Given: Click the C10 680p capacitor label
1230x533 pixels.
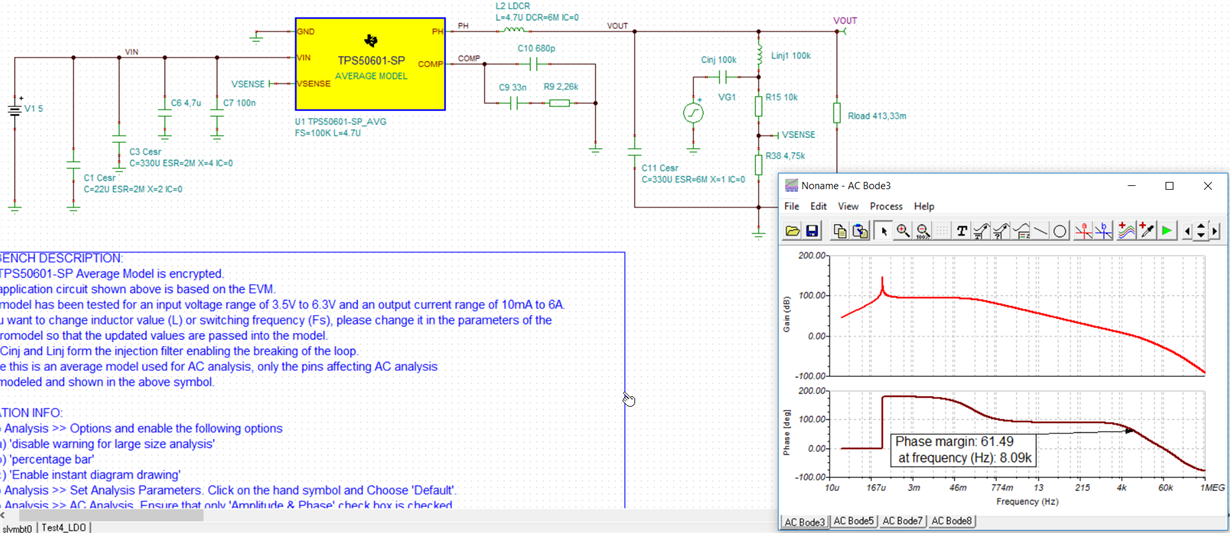Looking at the screenshot, I should tap(536, 48).
